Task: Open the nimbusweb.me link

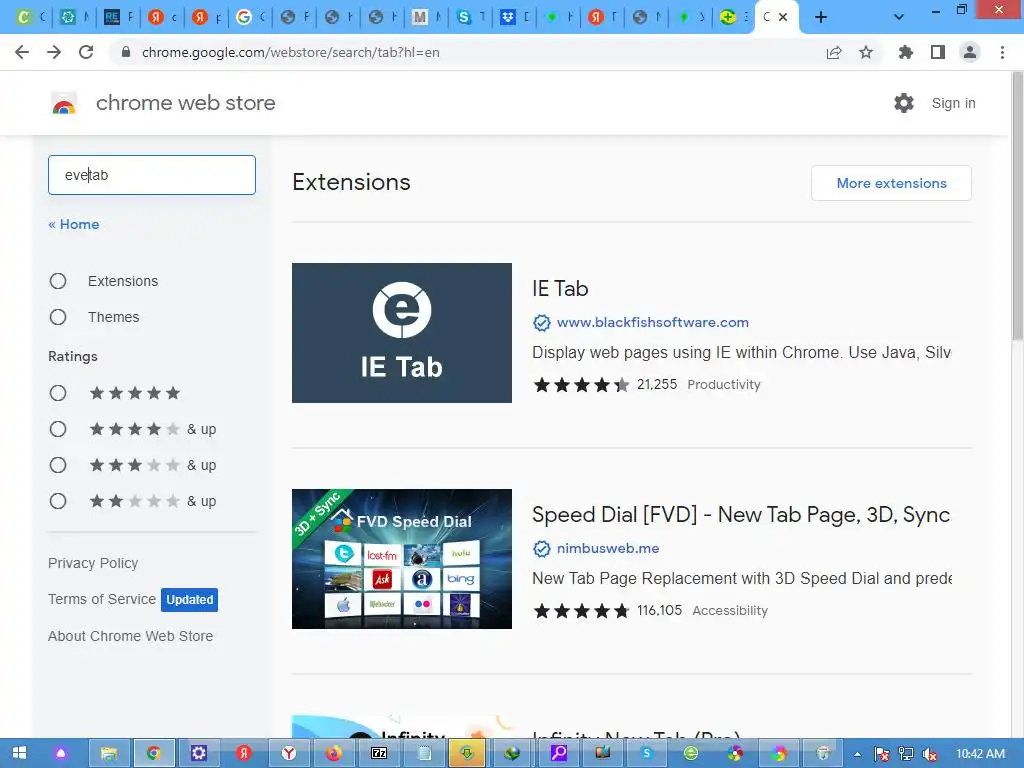Action: [608, 549]
